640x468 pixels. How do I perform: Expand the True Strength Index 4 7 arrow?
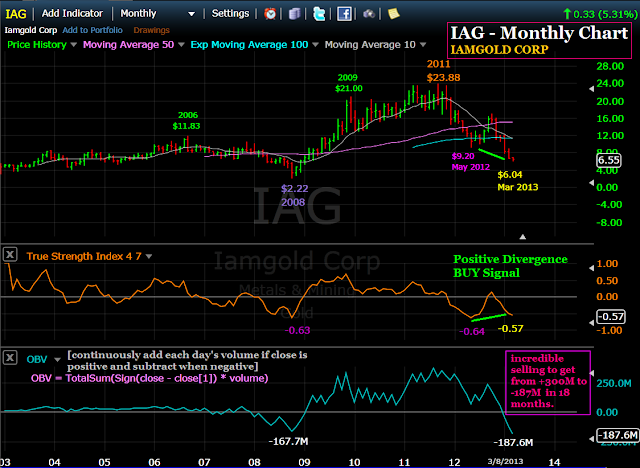(149, 257)
